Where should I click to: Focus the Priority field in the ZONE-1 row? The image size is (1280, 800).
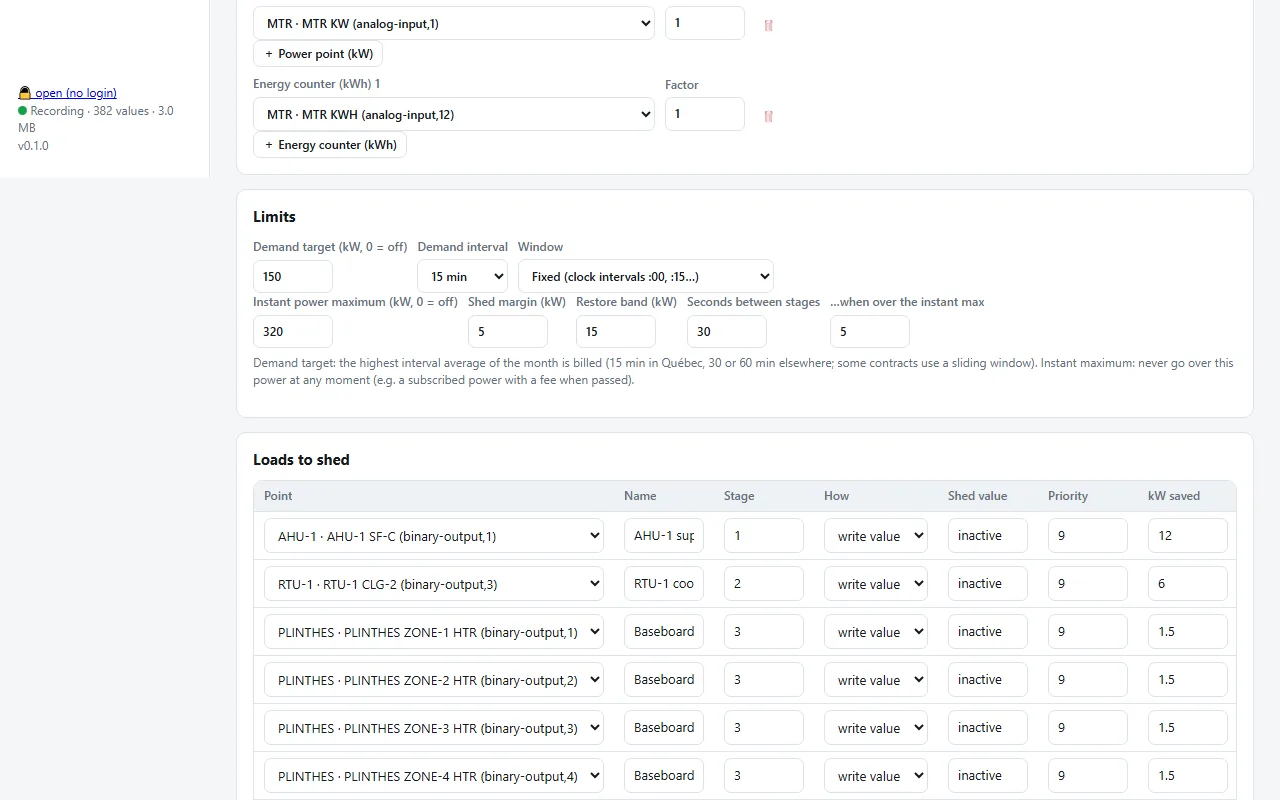(1088, 631)
